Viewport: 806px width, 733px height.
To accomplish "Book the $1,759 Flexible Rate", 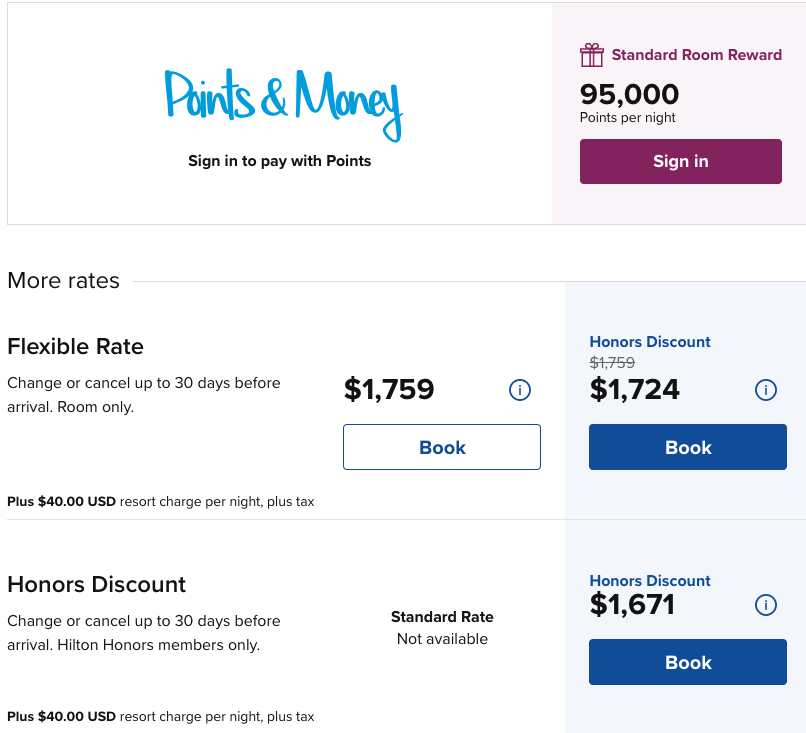I will pyautogui.click(x=442, y=447).
